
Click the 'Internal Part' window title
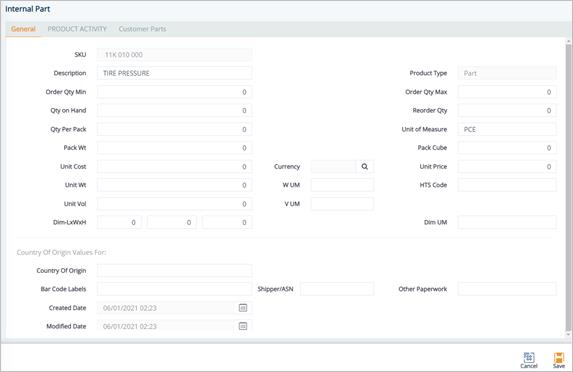tap(27, 9)
